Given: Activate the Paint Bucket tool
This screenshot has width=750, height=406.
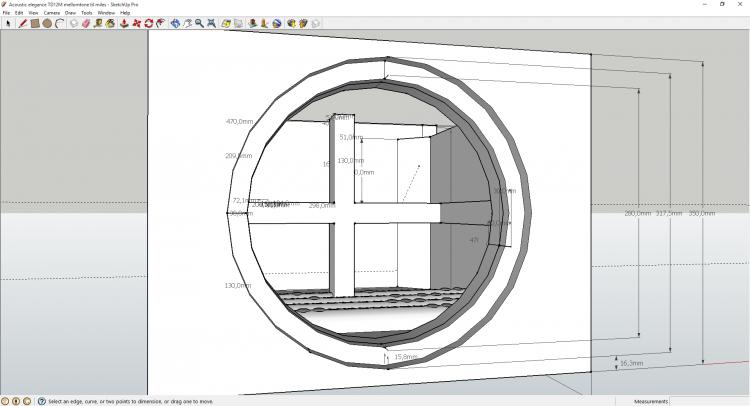Looking at the screenshot, I should (x=109, y=22).
